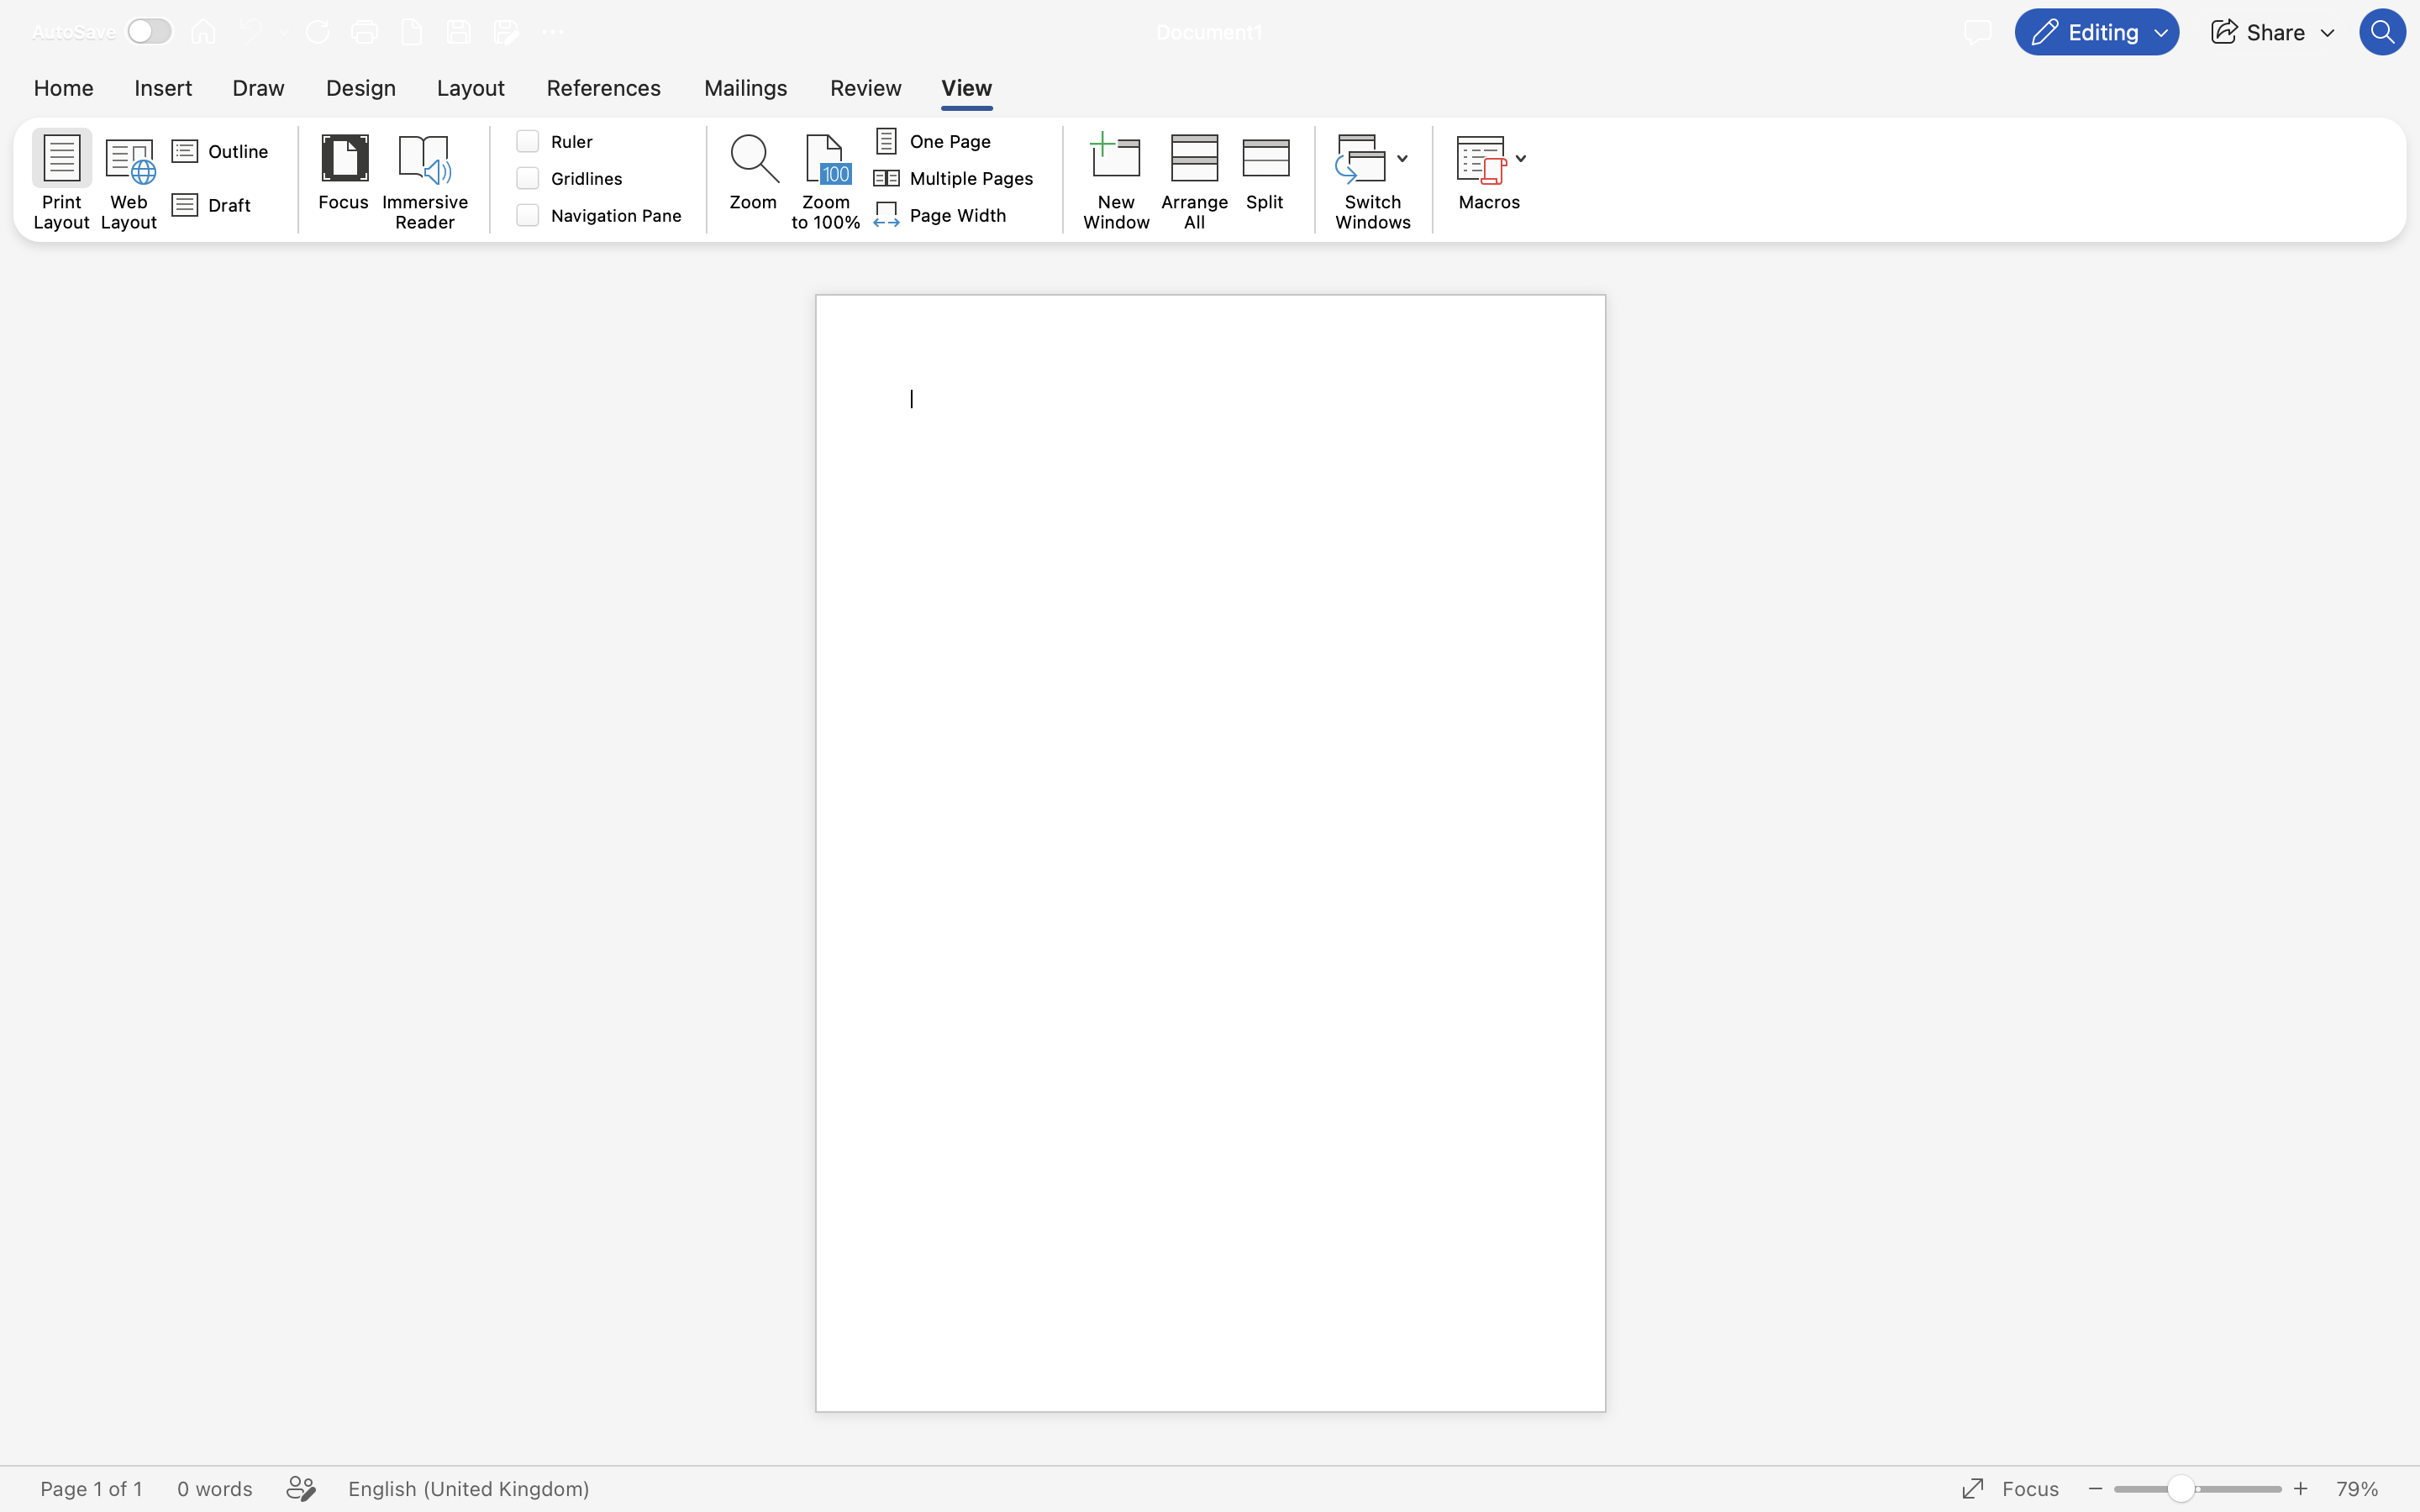Search in document with magnifier button
Screen dimensions: 2420x1512
2382,32
